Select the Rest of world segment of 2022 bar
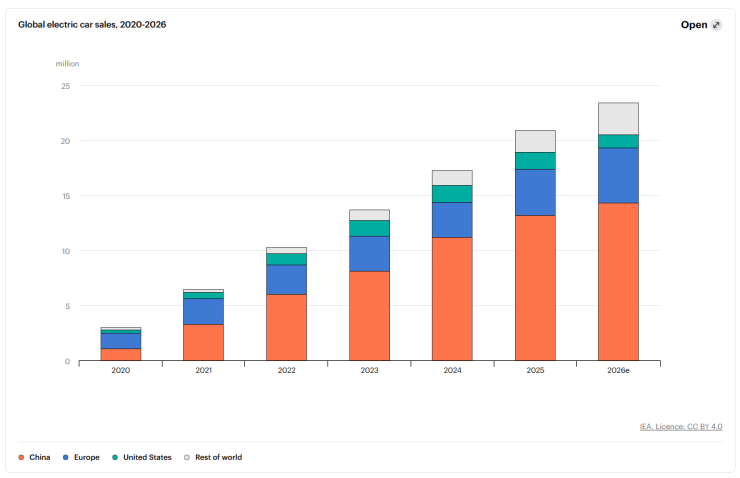This screenshot has height=478, width=740. pyautogui.click(x=286, y=251)
